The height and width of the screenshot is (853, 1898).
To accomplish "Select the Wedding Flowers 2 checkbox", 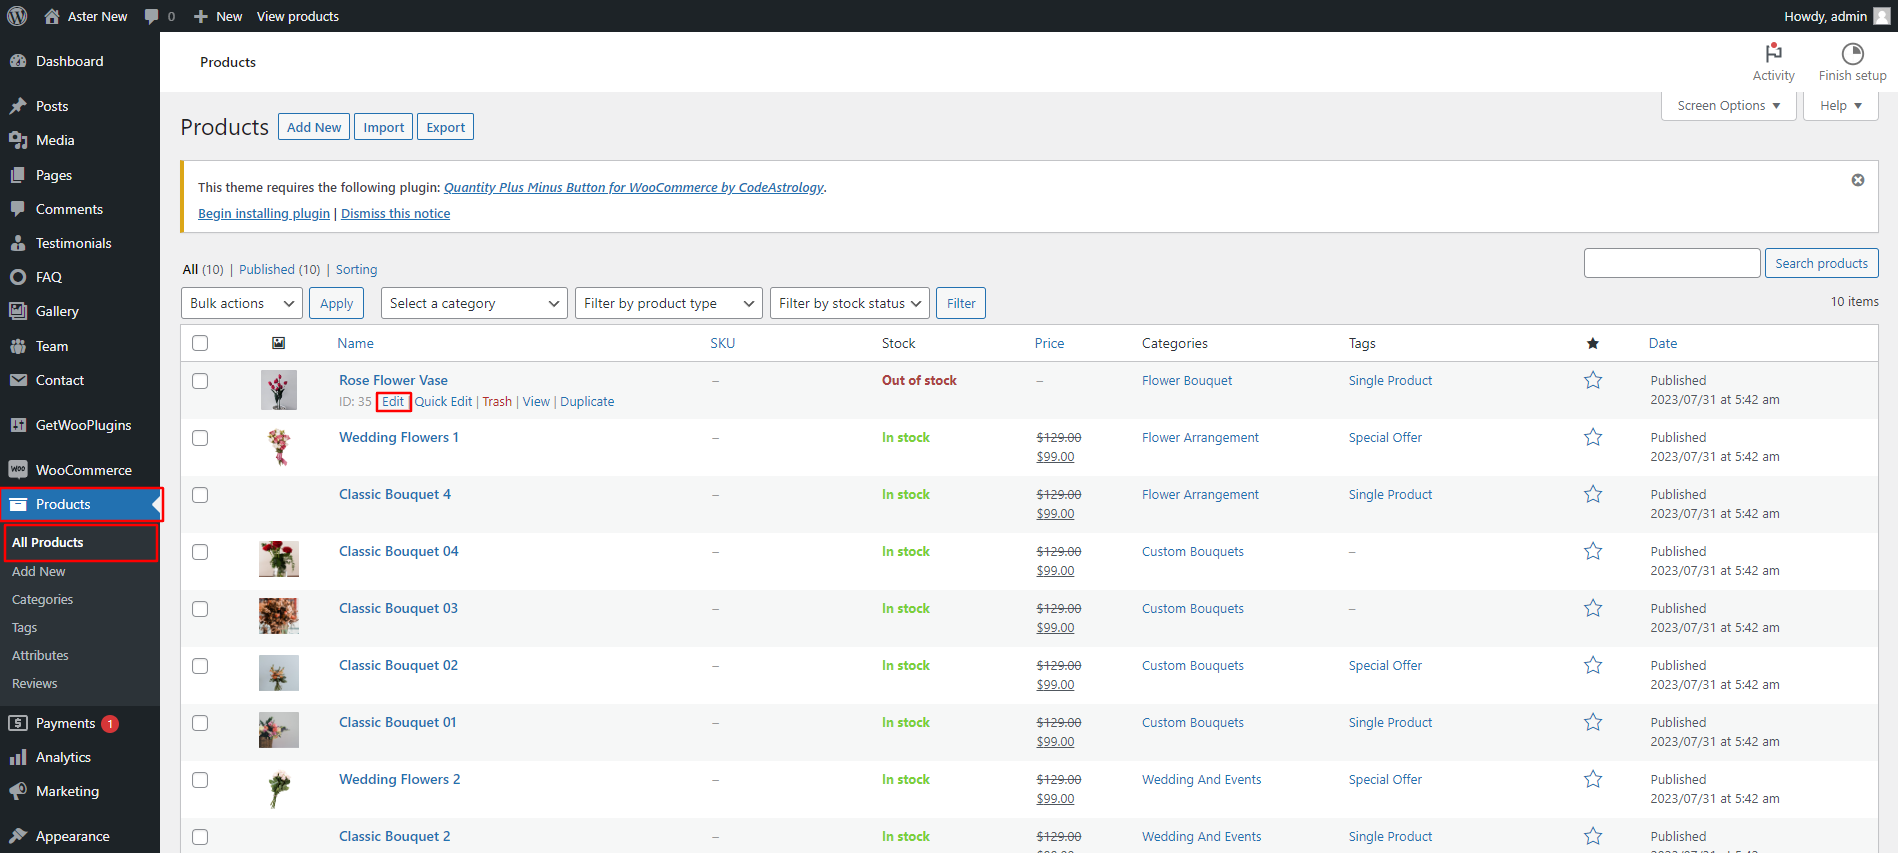I will pos(200,780).
